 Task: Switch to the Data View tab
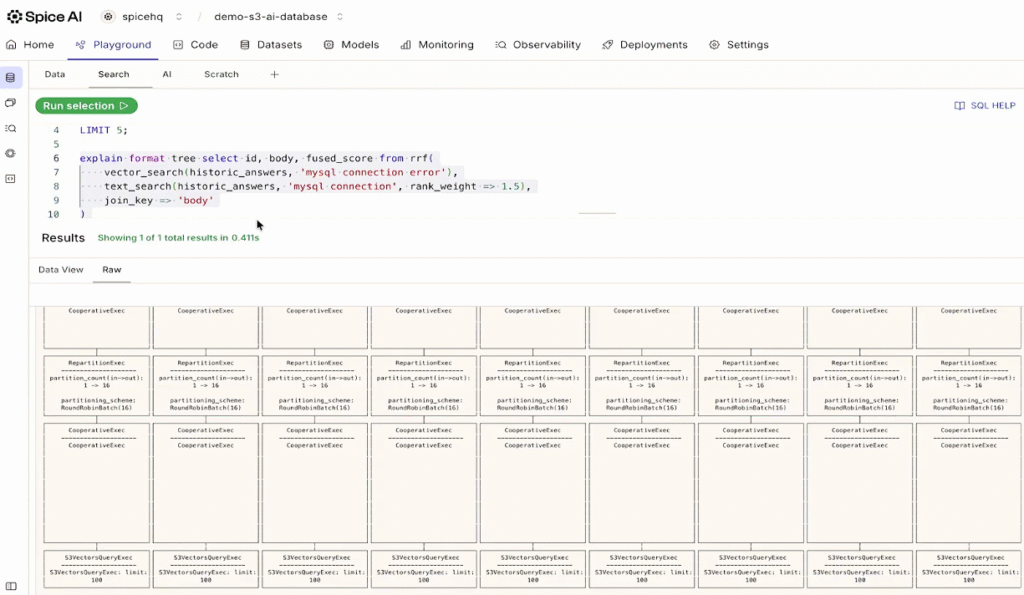61,270
